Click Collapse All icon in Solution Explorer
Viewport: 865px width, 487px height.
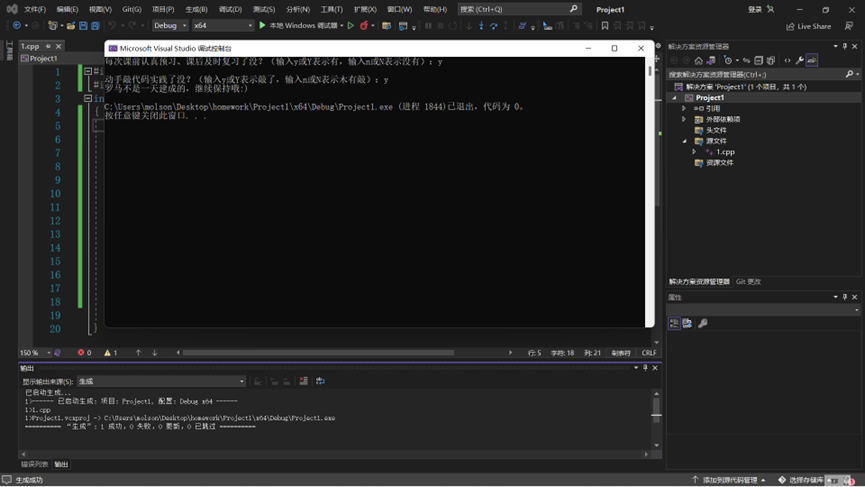759,61
